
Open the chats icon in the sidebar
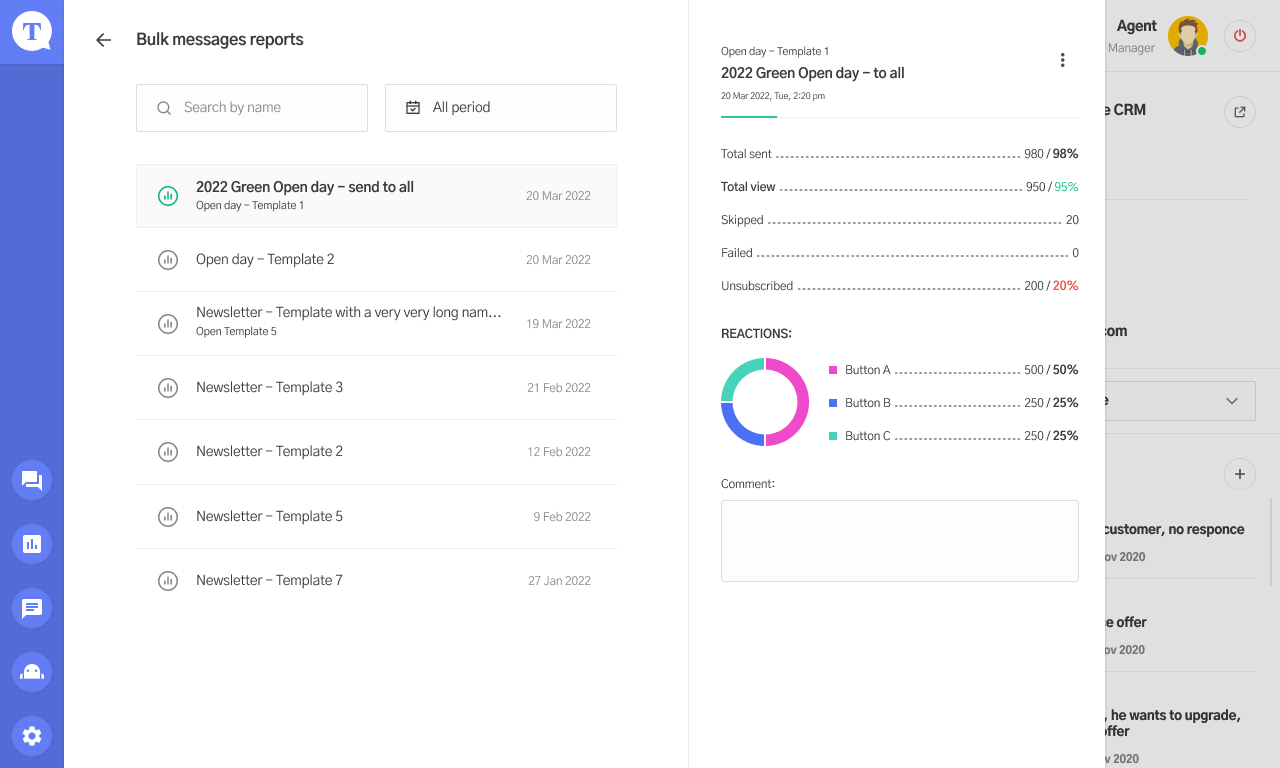(x=32, y=480)
